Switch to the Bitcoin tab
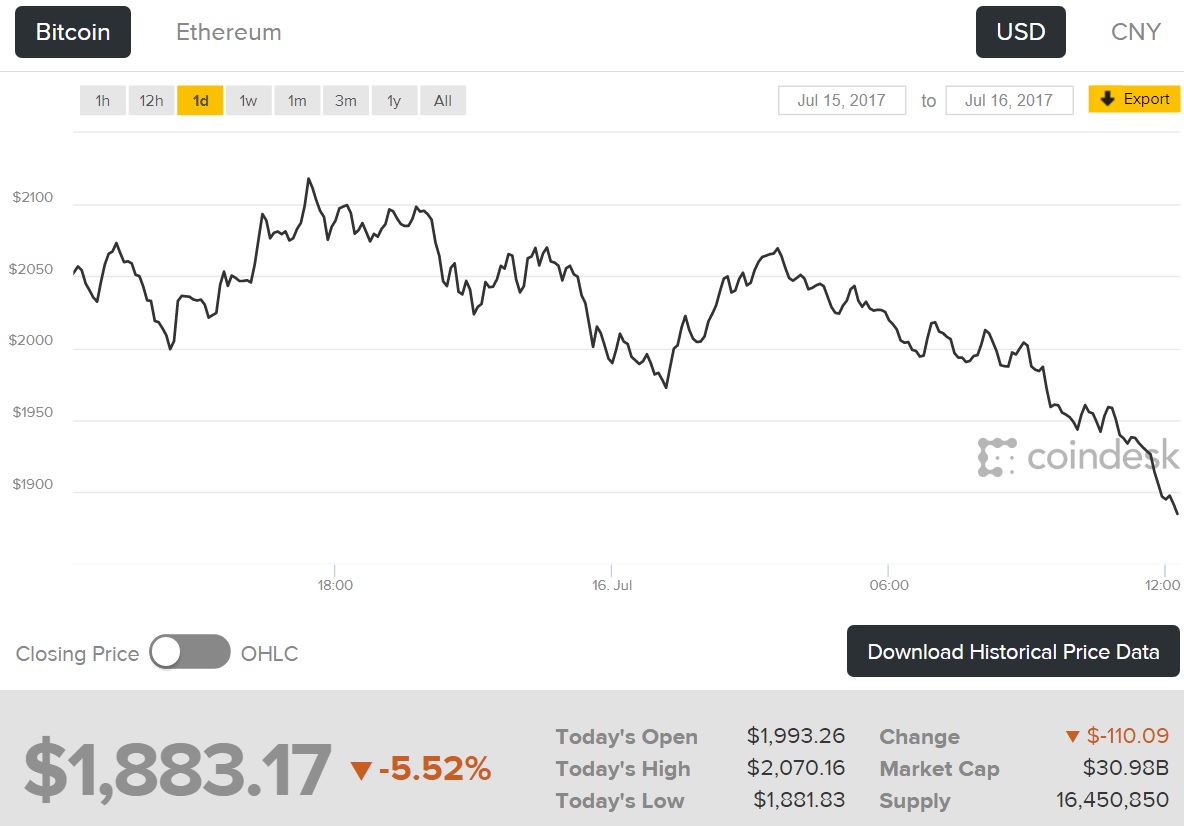1184x826 pixels. click(73, 32)
